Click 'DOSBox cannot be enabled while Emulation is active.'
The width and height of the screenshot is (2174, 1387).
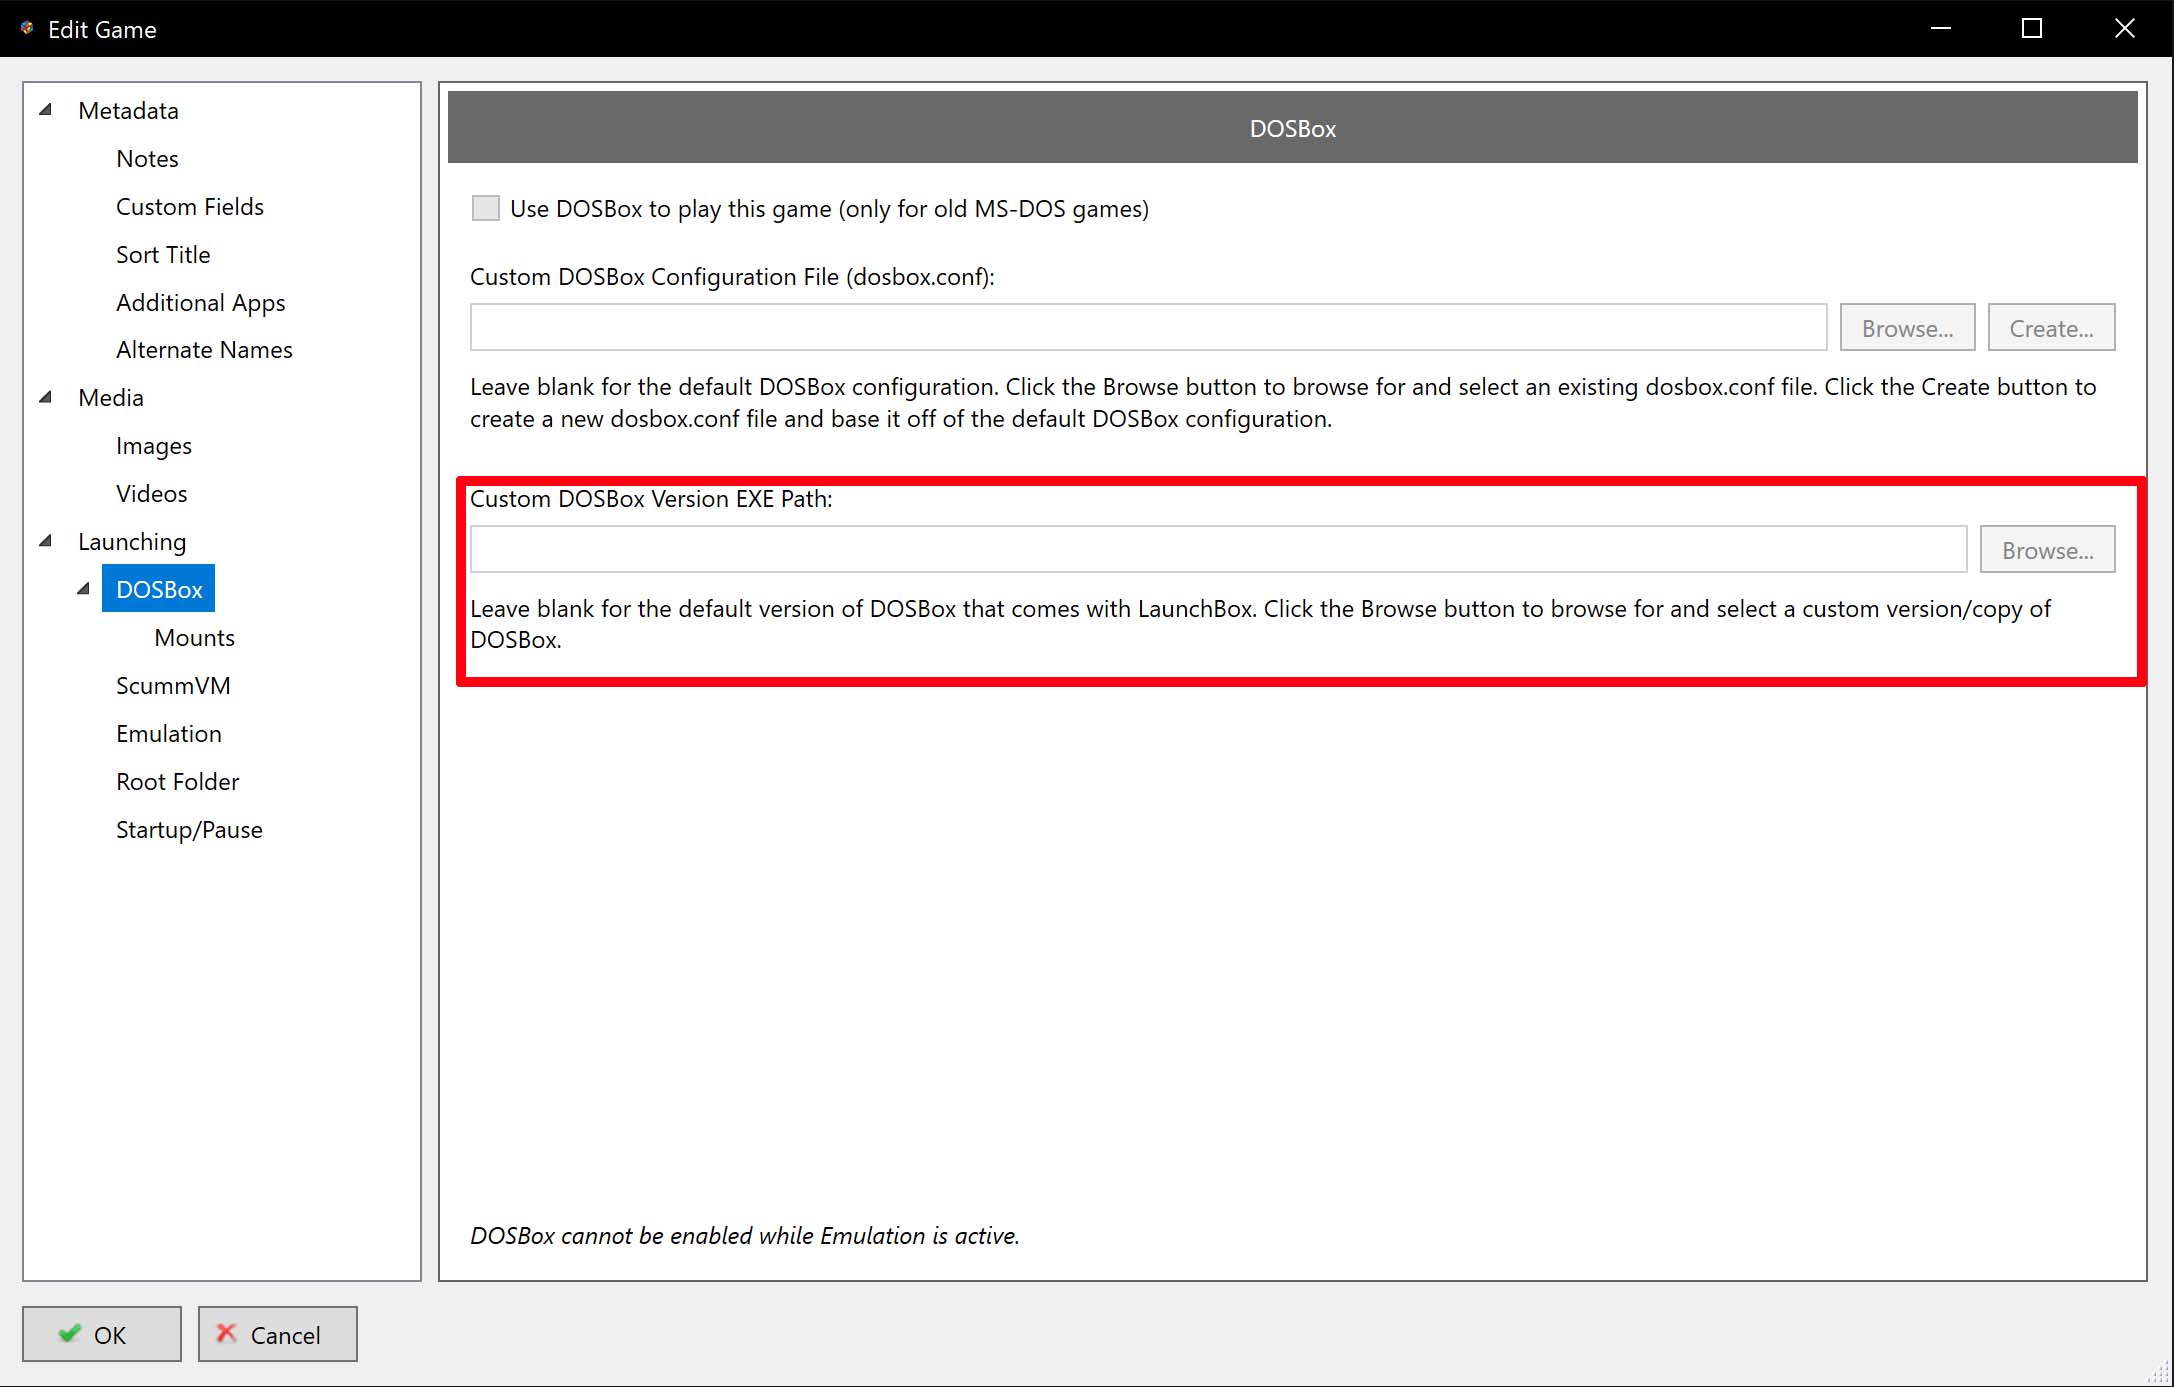pos(745,1236)
